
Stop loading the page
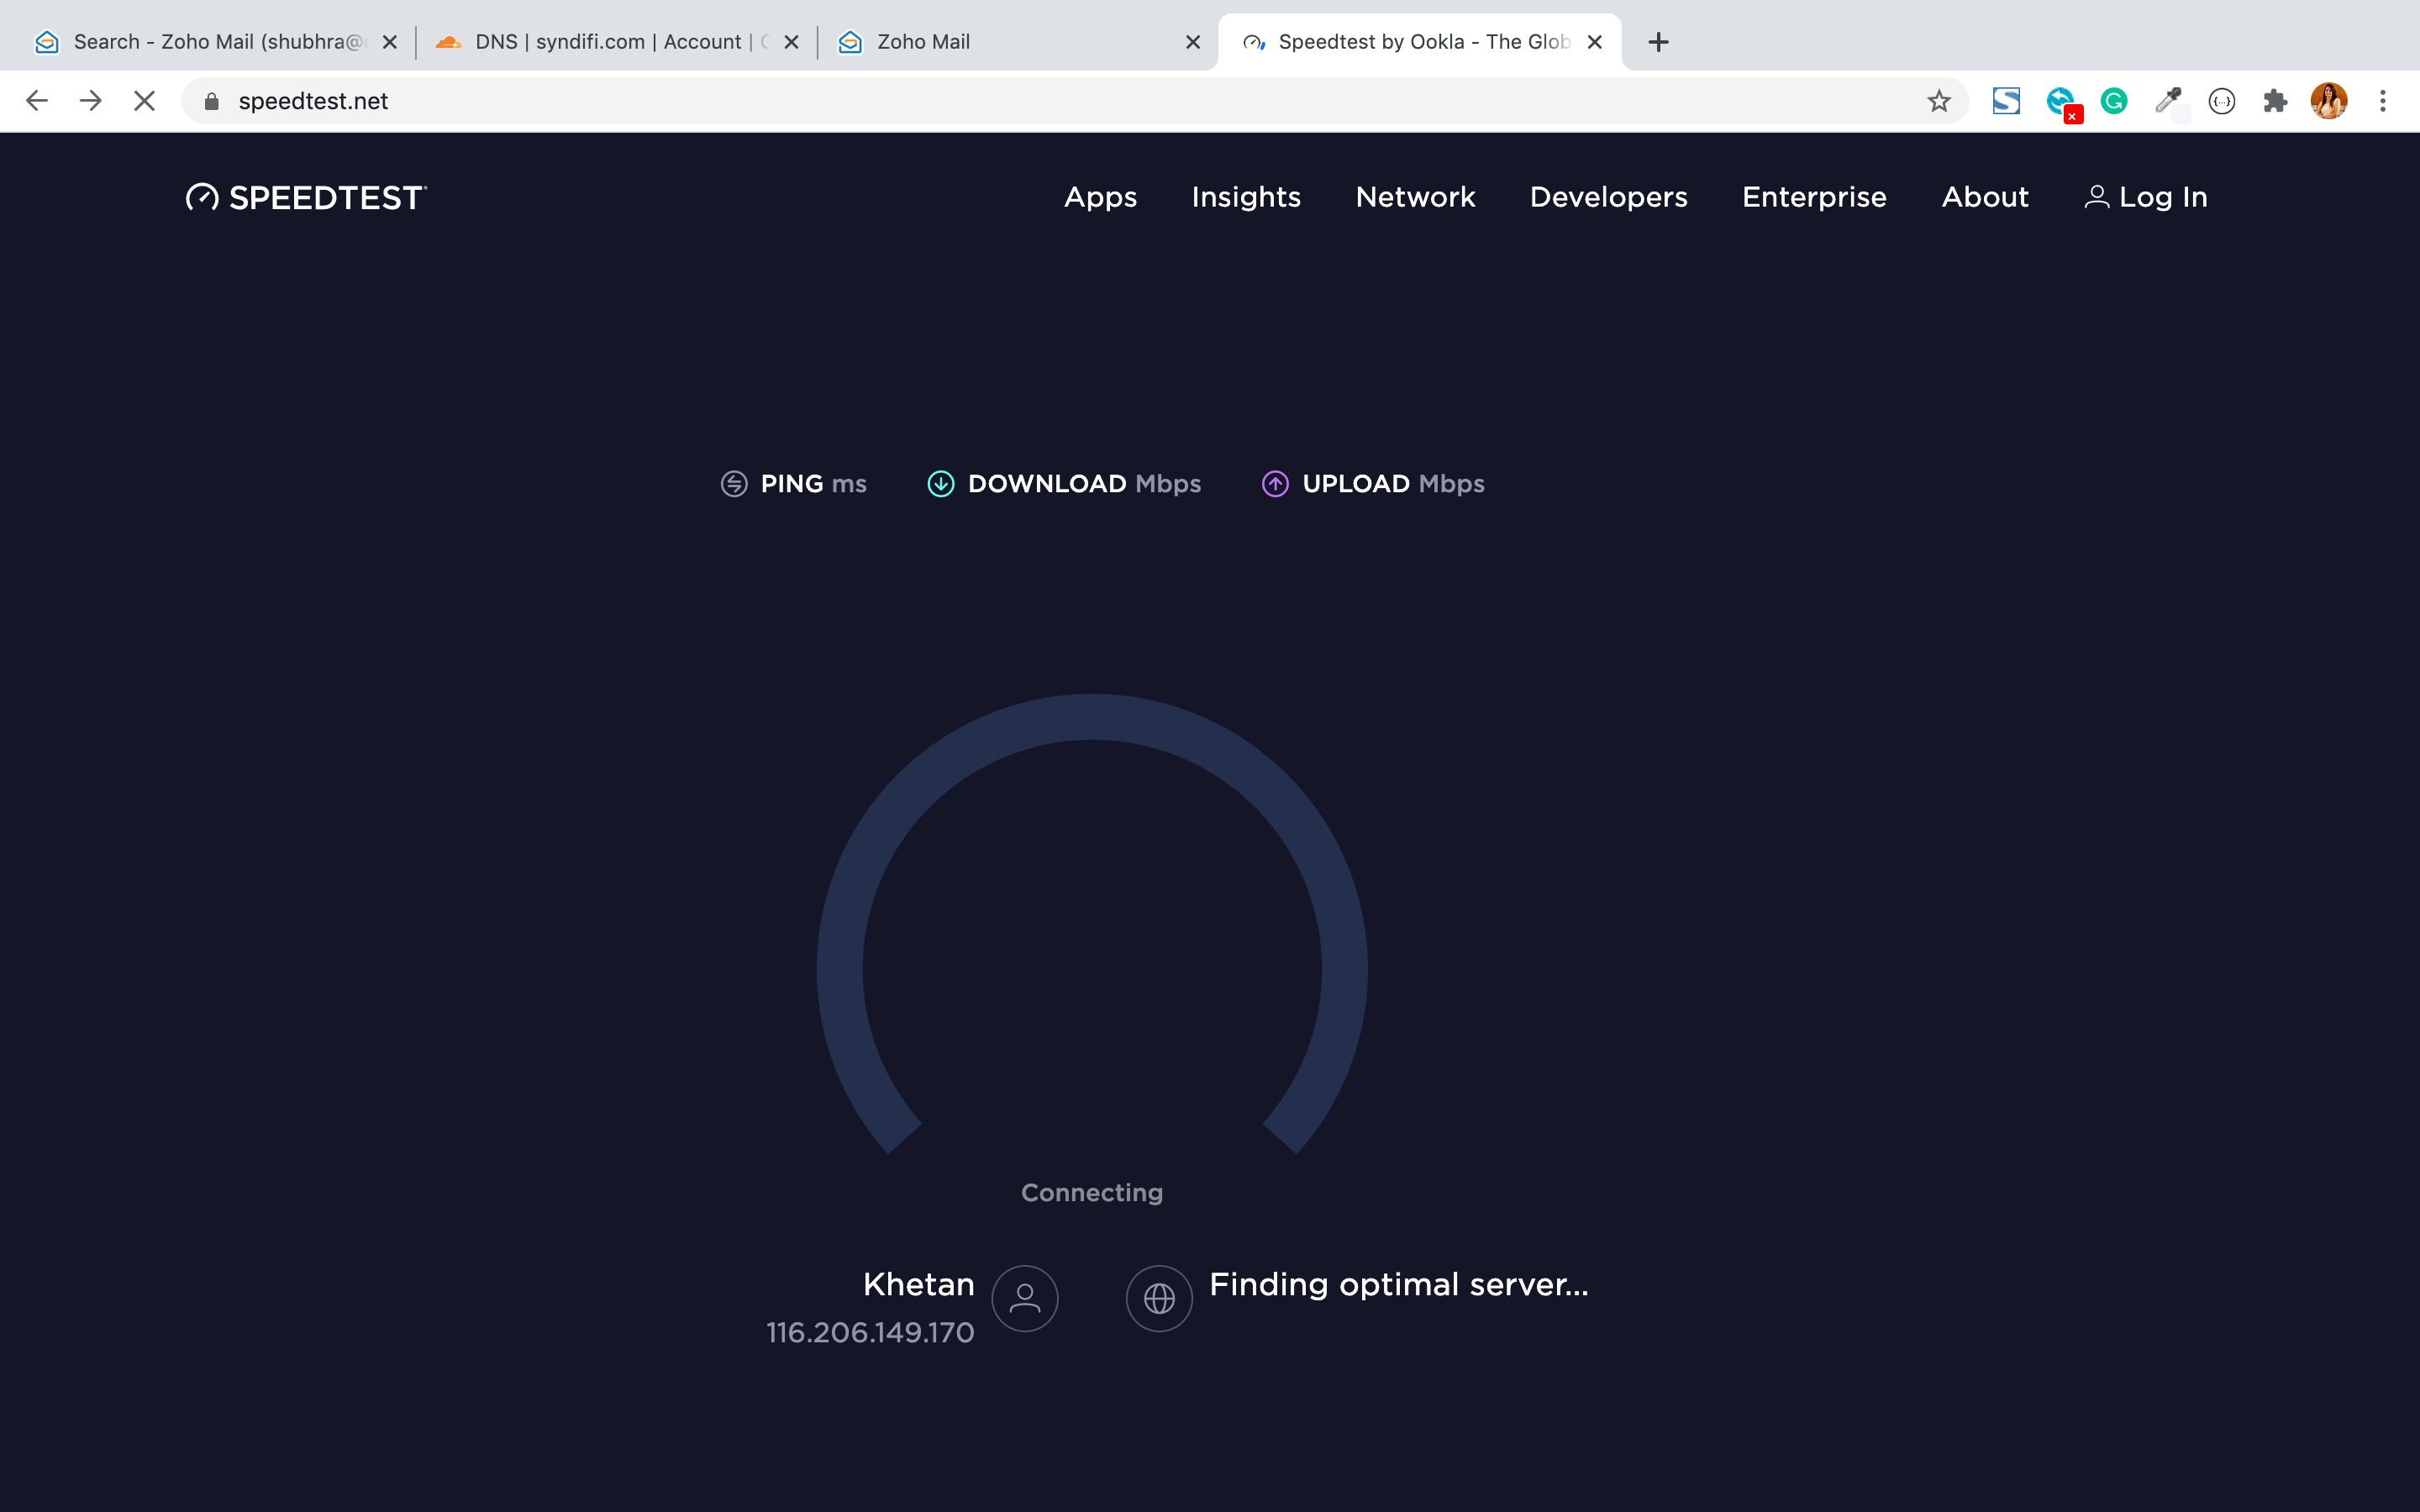pos(145,101)
